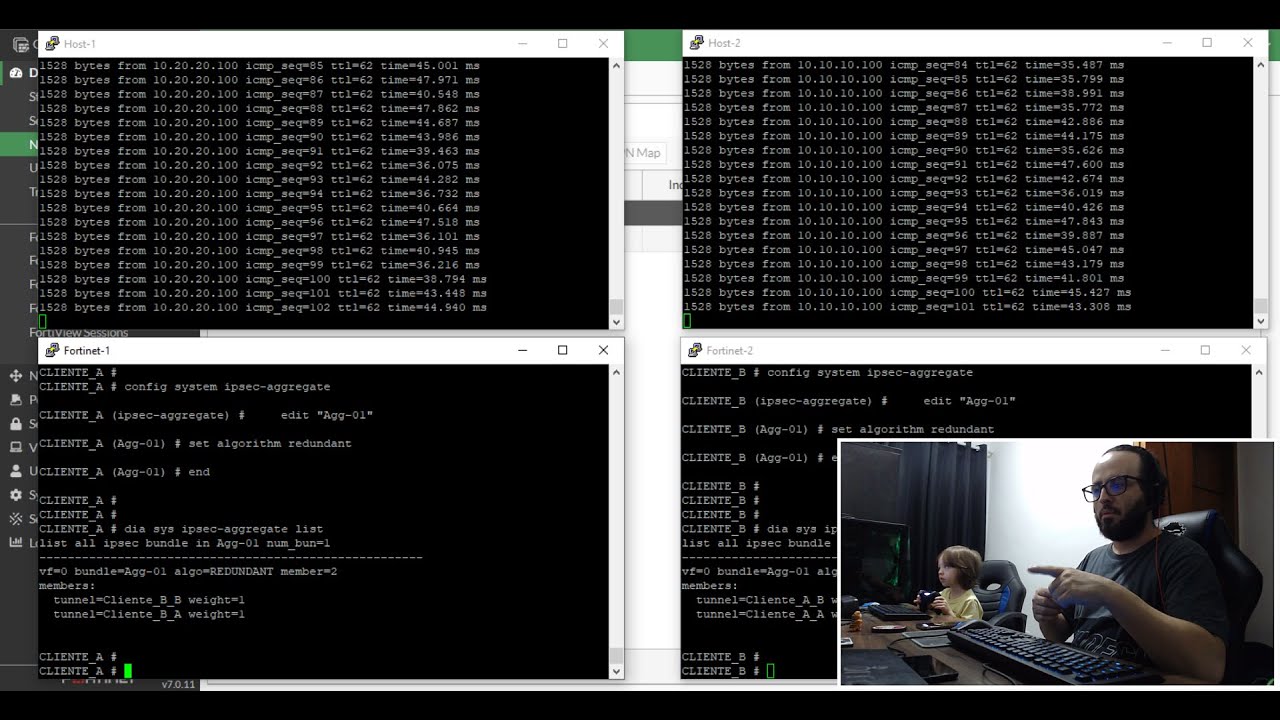Click the PuTTY icon in Fortinet-2 title bar
This screenshot has width=1280, height=720.
click(694, 350)
